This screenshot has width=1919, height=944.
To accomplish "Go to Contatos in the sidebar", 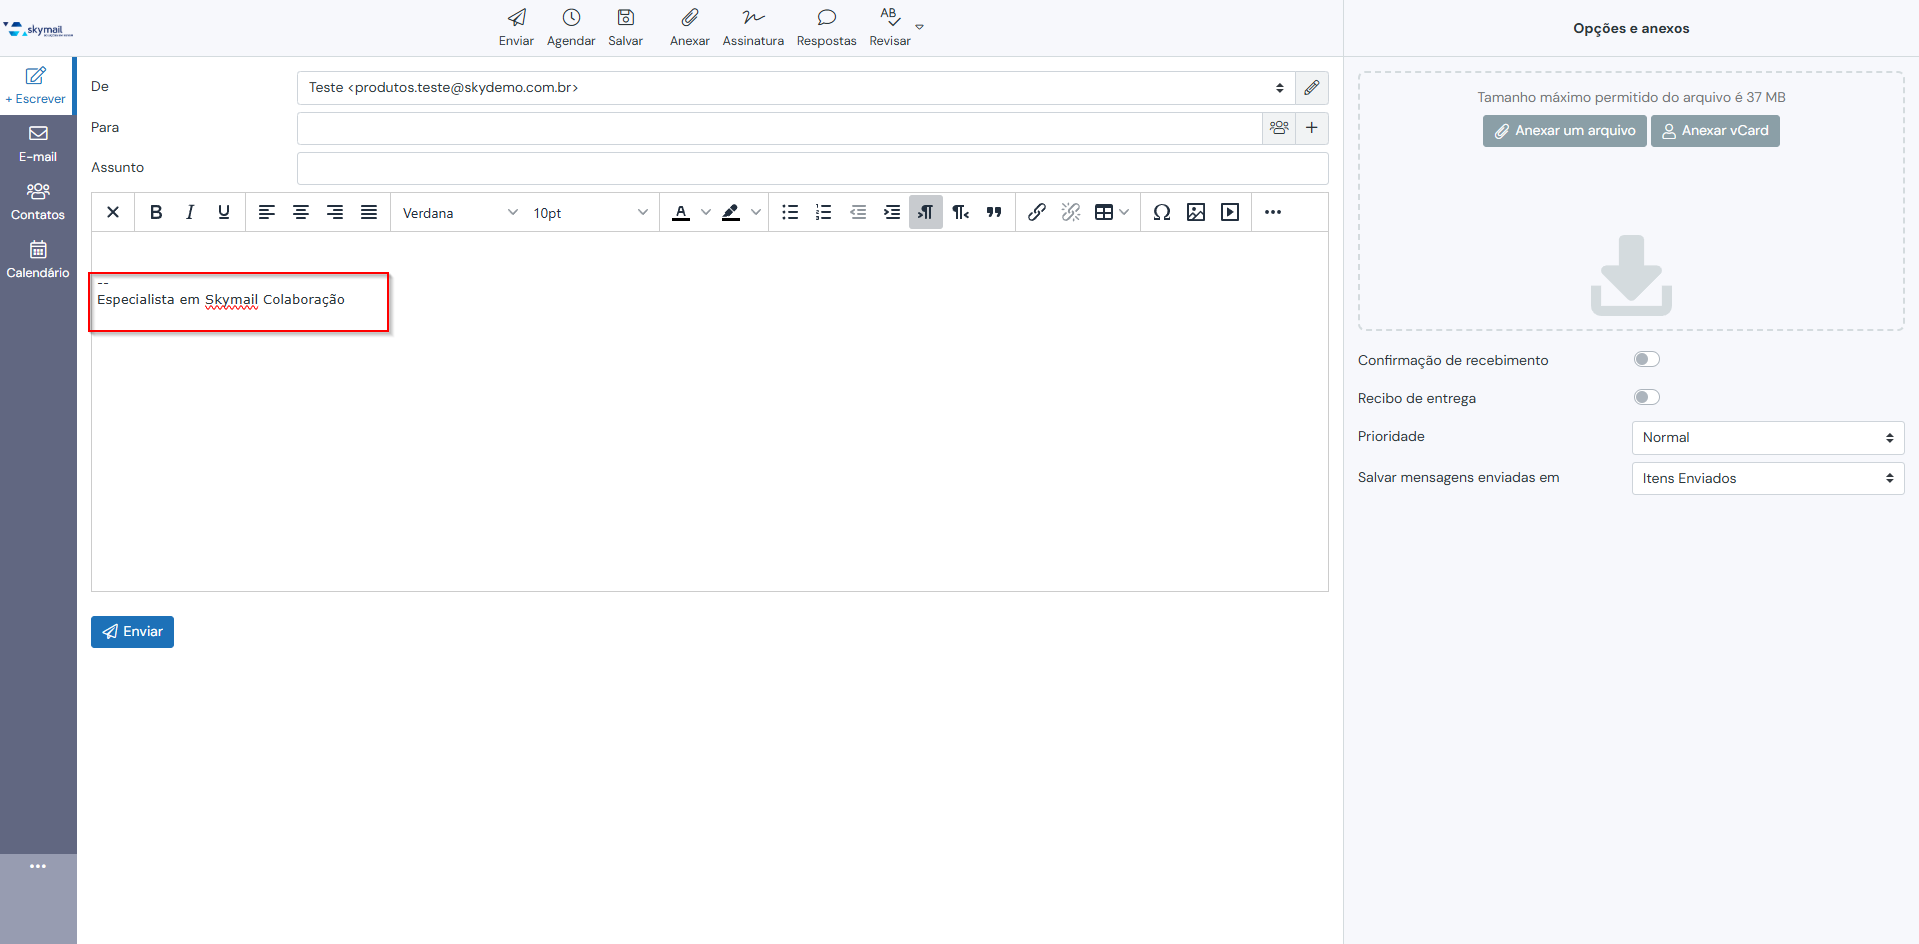I will pyautogui.click(x=38, y=201).
